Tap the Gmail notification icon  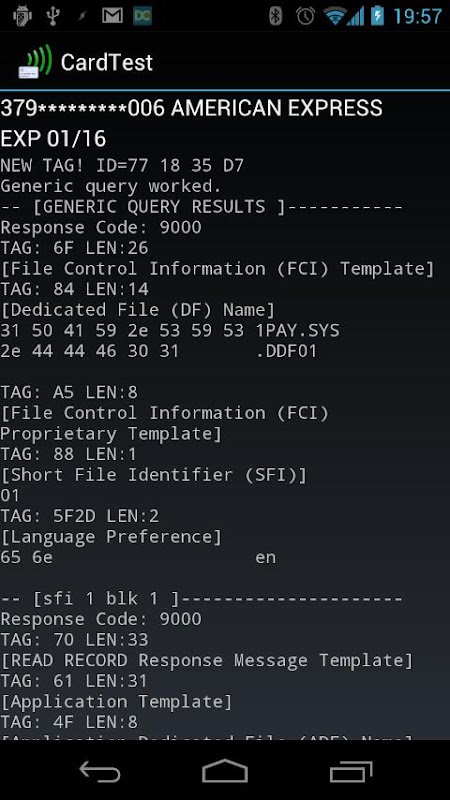click(x=112, y=16)
